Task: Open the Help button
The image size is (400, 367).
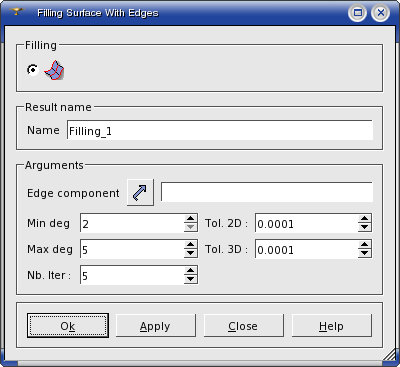Action: point(332,325)
